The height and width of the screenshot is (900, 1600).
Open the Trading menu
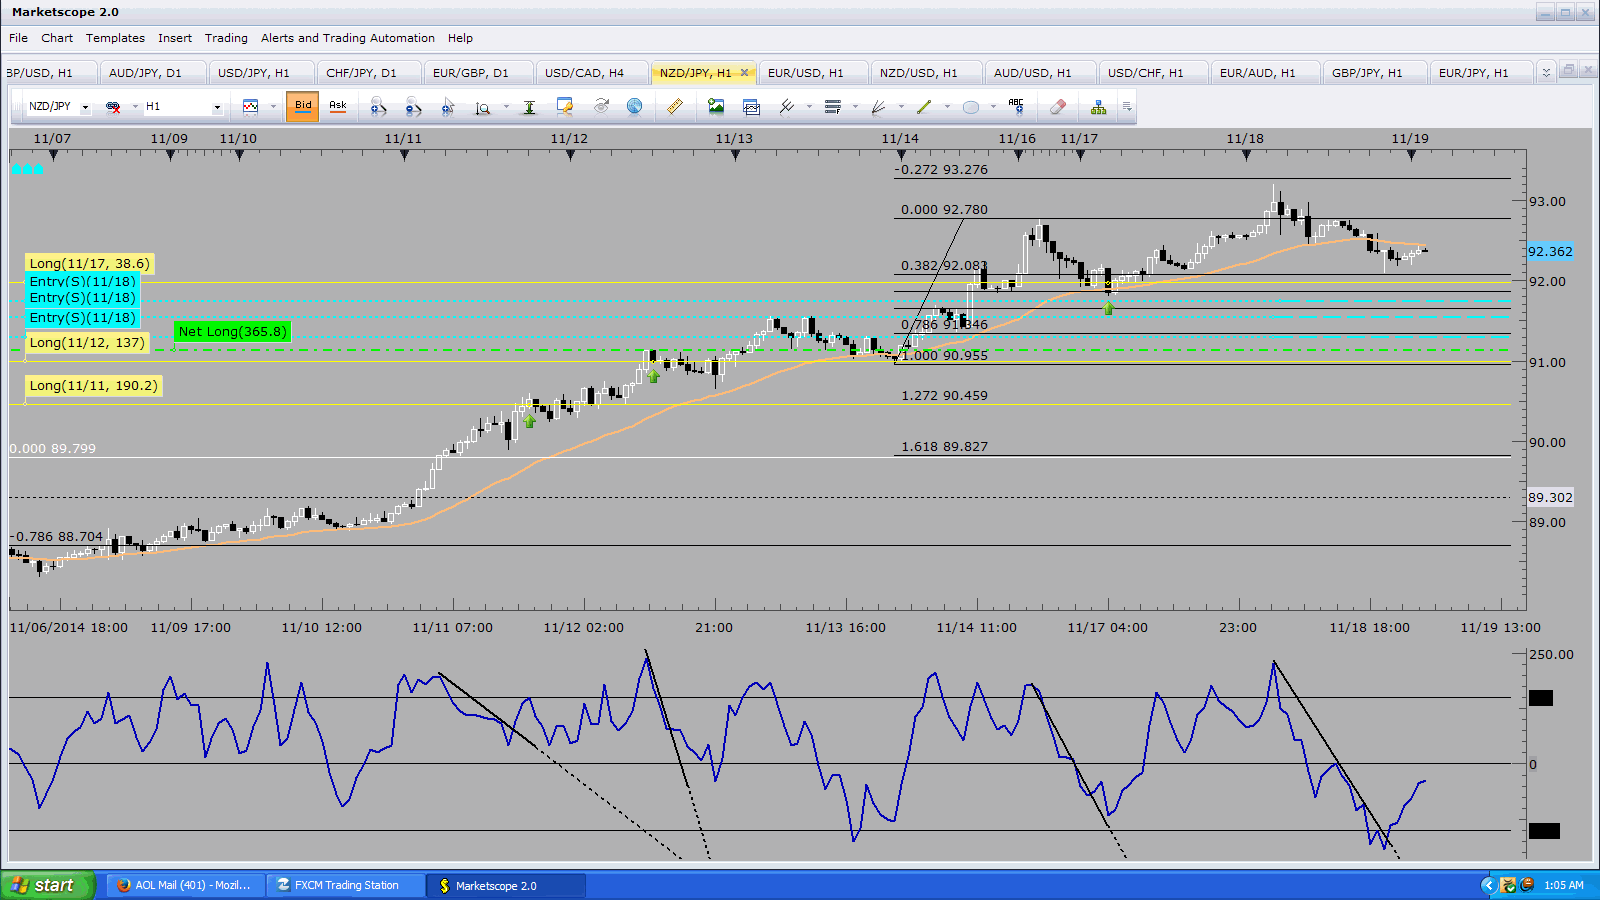(x=226, y=38)
